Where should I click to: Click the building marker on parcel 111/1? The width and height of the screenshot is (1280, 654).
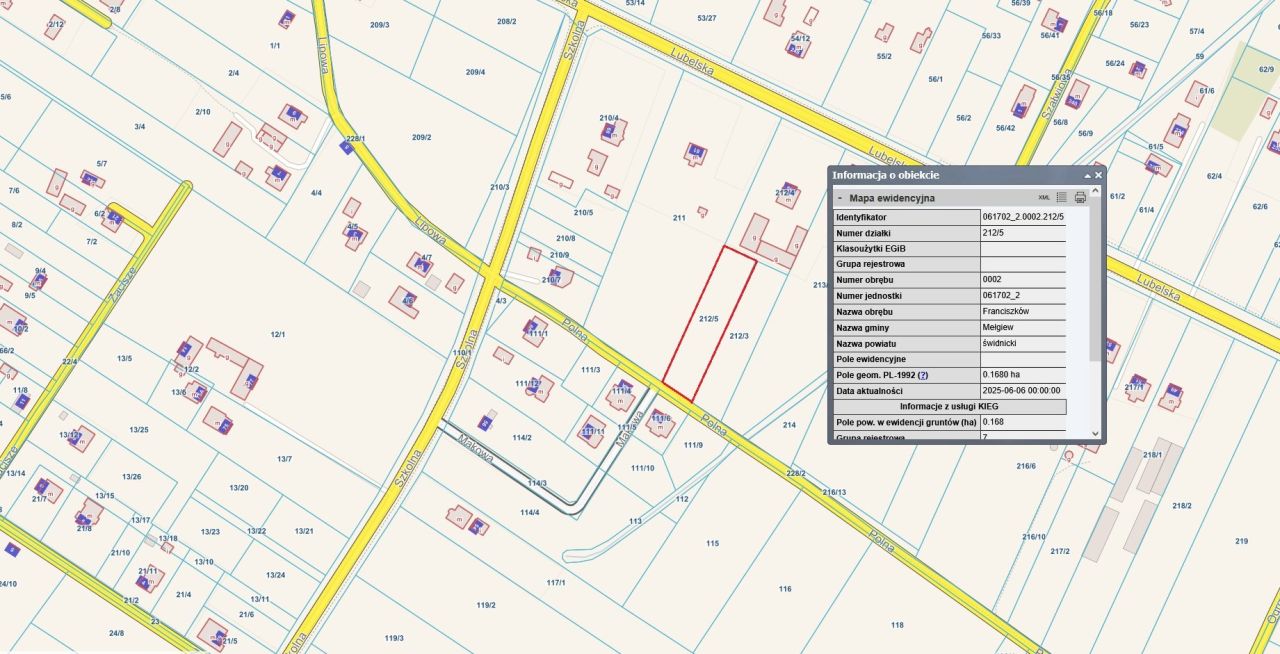(x=532, y=326)
